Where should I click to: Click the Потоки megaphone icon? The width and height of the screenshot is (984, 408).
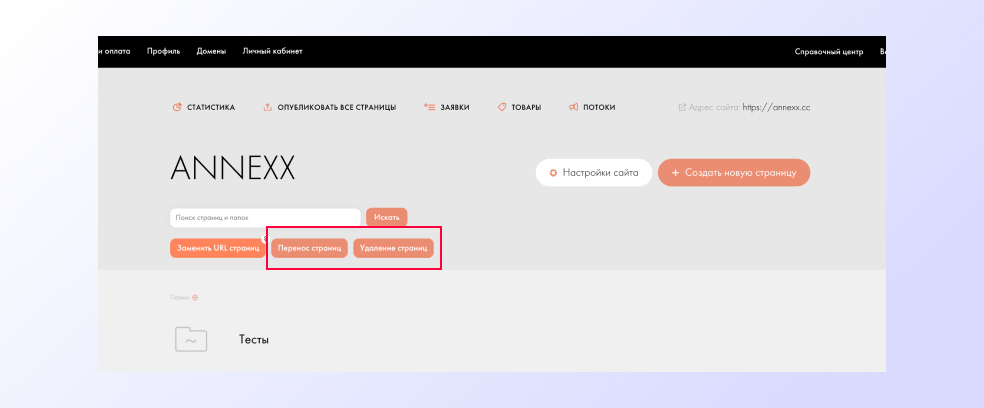(573, 107)
